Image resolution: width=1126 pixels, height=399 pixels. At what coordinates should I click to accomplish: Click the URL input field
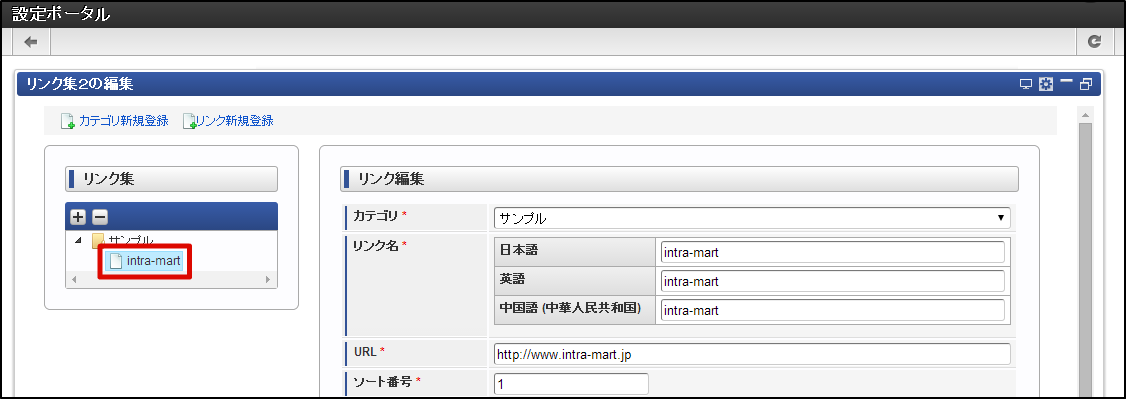[752, 354]
